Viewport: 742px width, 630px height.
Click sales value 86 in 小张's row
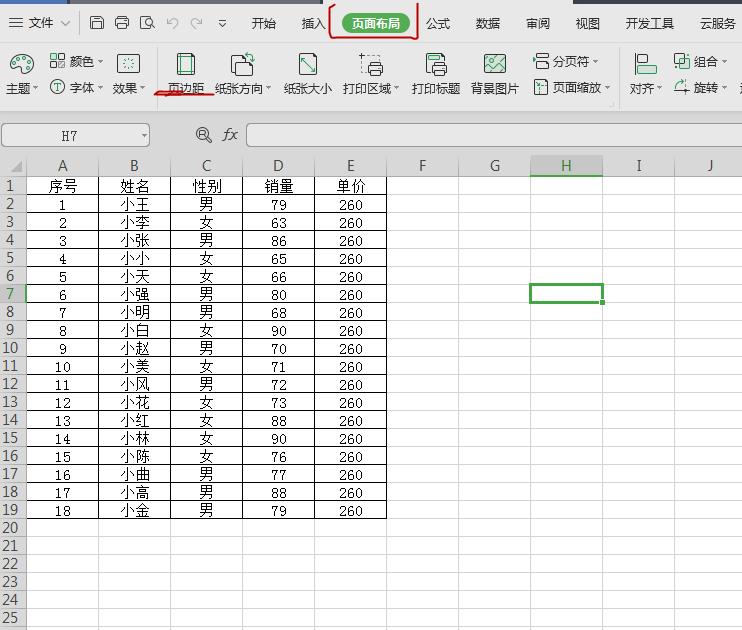point(278,240)
